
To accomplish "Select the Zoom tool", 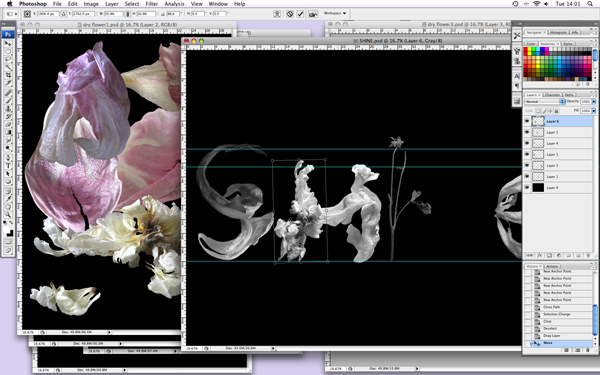I will [8, 214].
